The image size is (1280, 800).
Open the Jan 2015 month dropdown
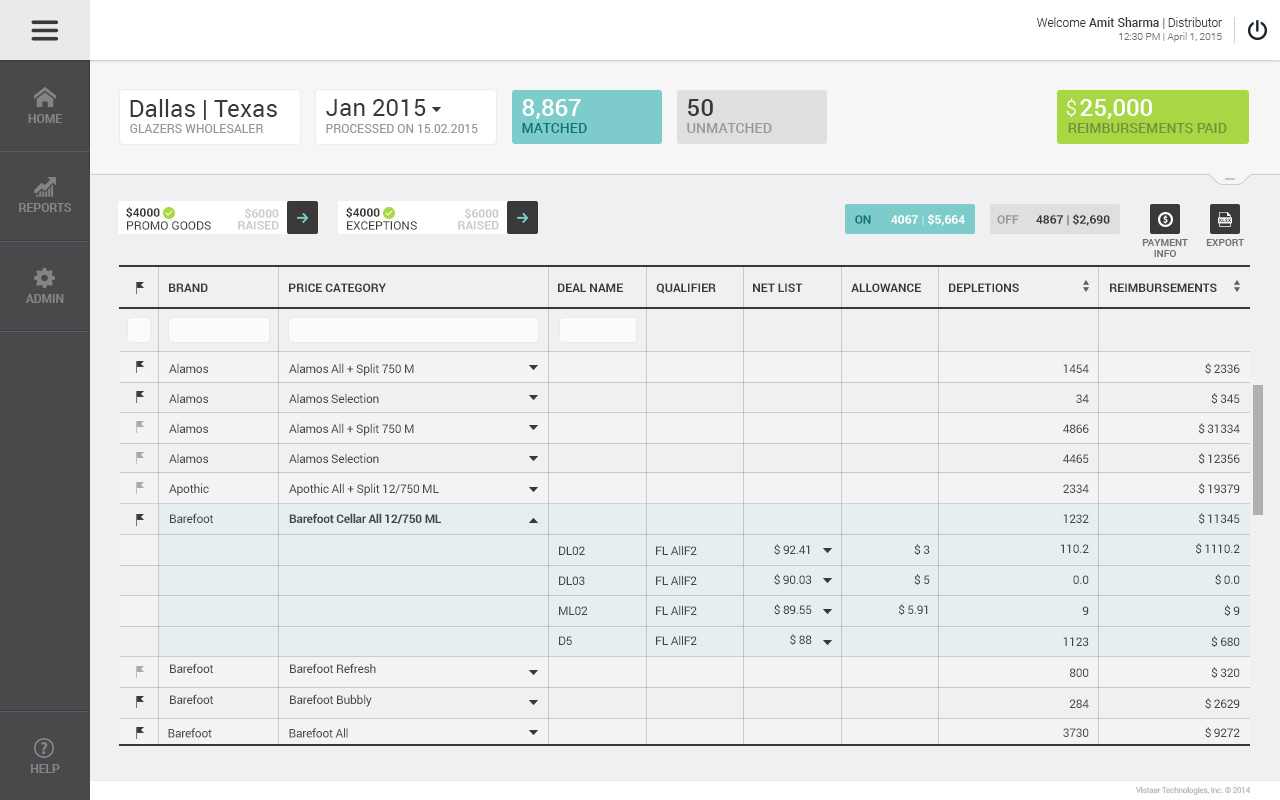click(x=436, y=108)
